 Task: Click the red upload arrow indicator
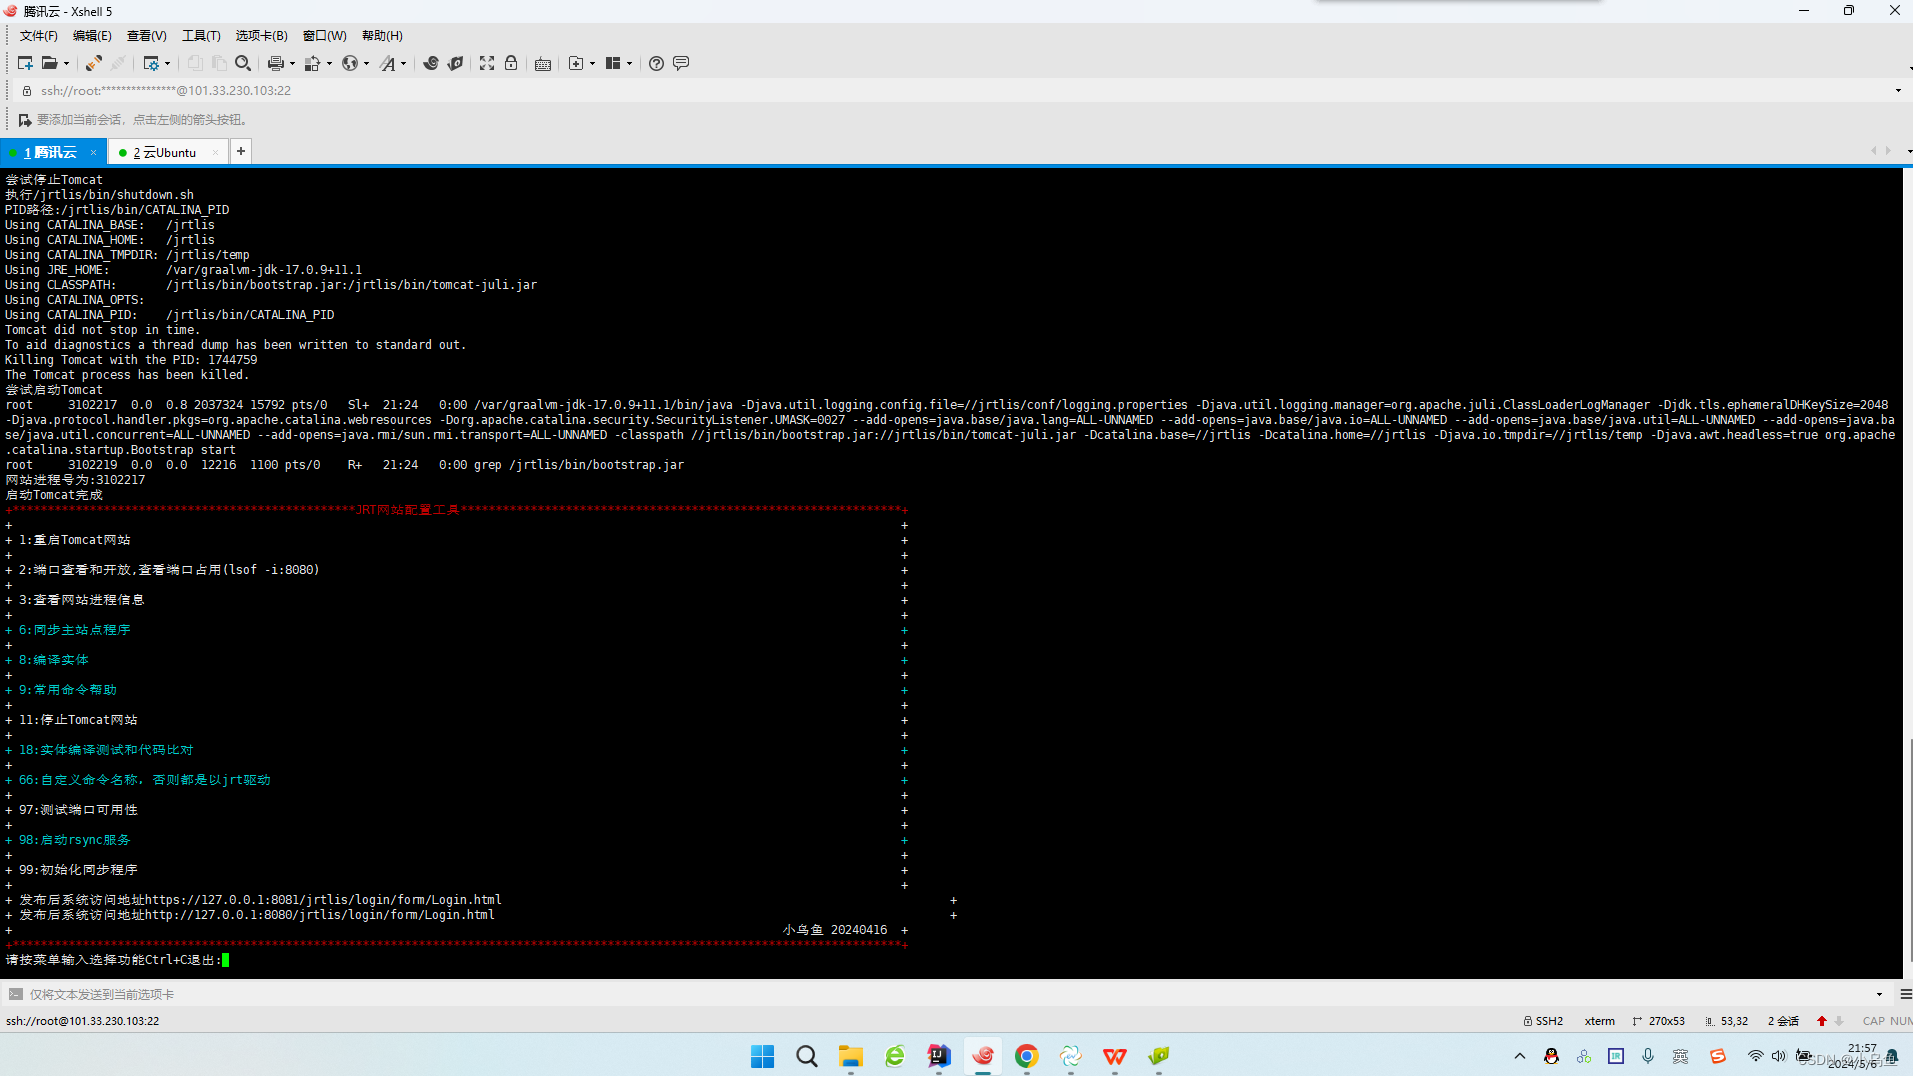pos(1822,1021)
